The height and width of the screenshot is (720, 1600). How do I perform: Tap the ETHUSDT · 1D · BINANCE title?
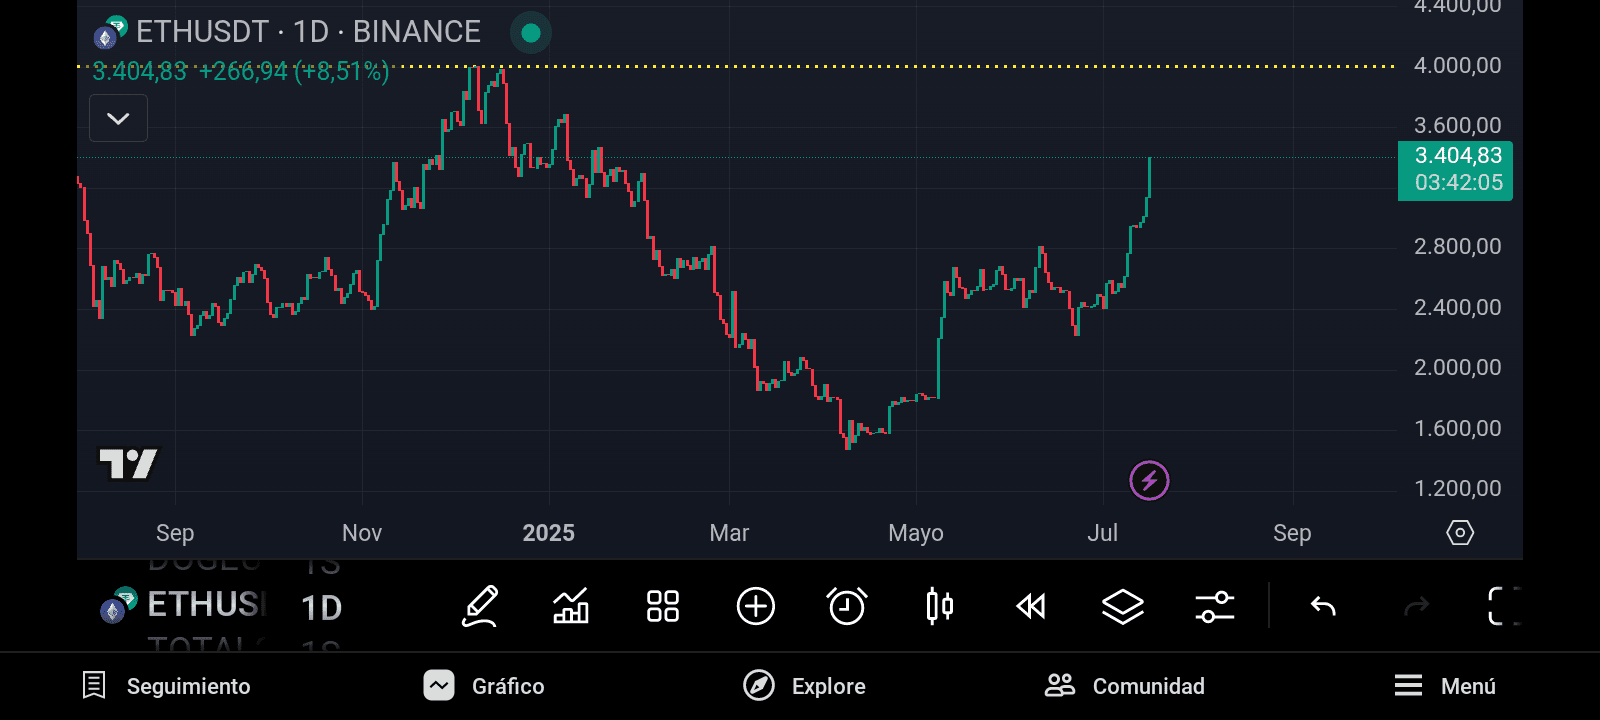point(308,32)
